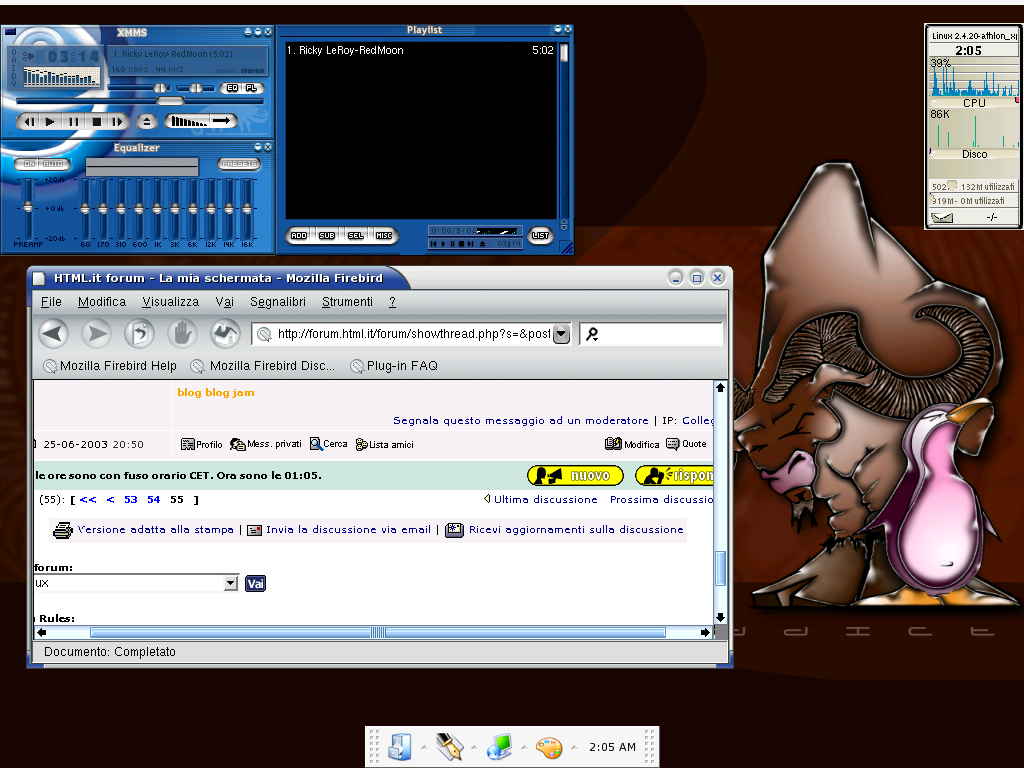Toggle repeat arrow button in XMMS
The image size is (1024, 768).
[x=223, y=121]
